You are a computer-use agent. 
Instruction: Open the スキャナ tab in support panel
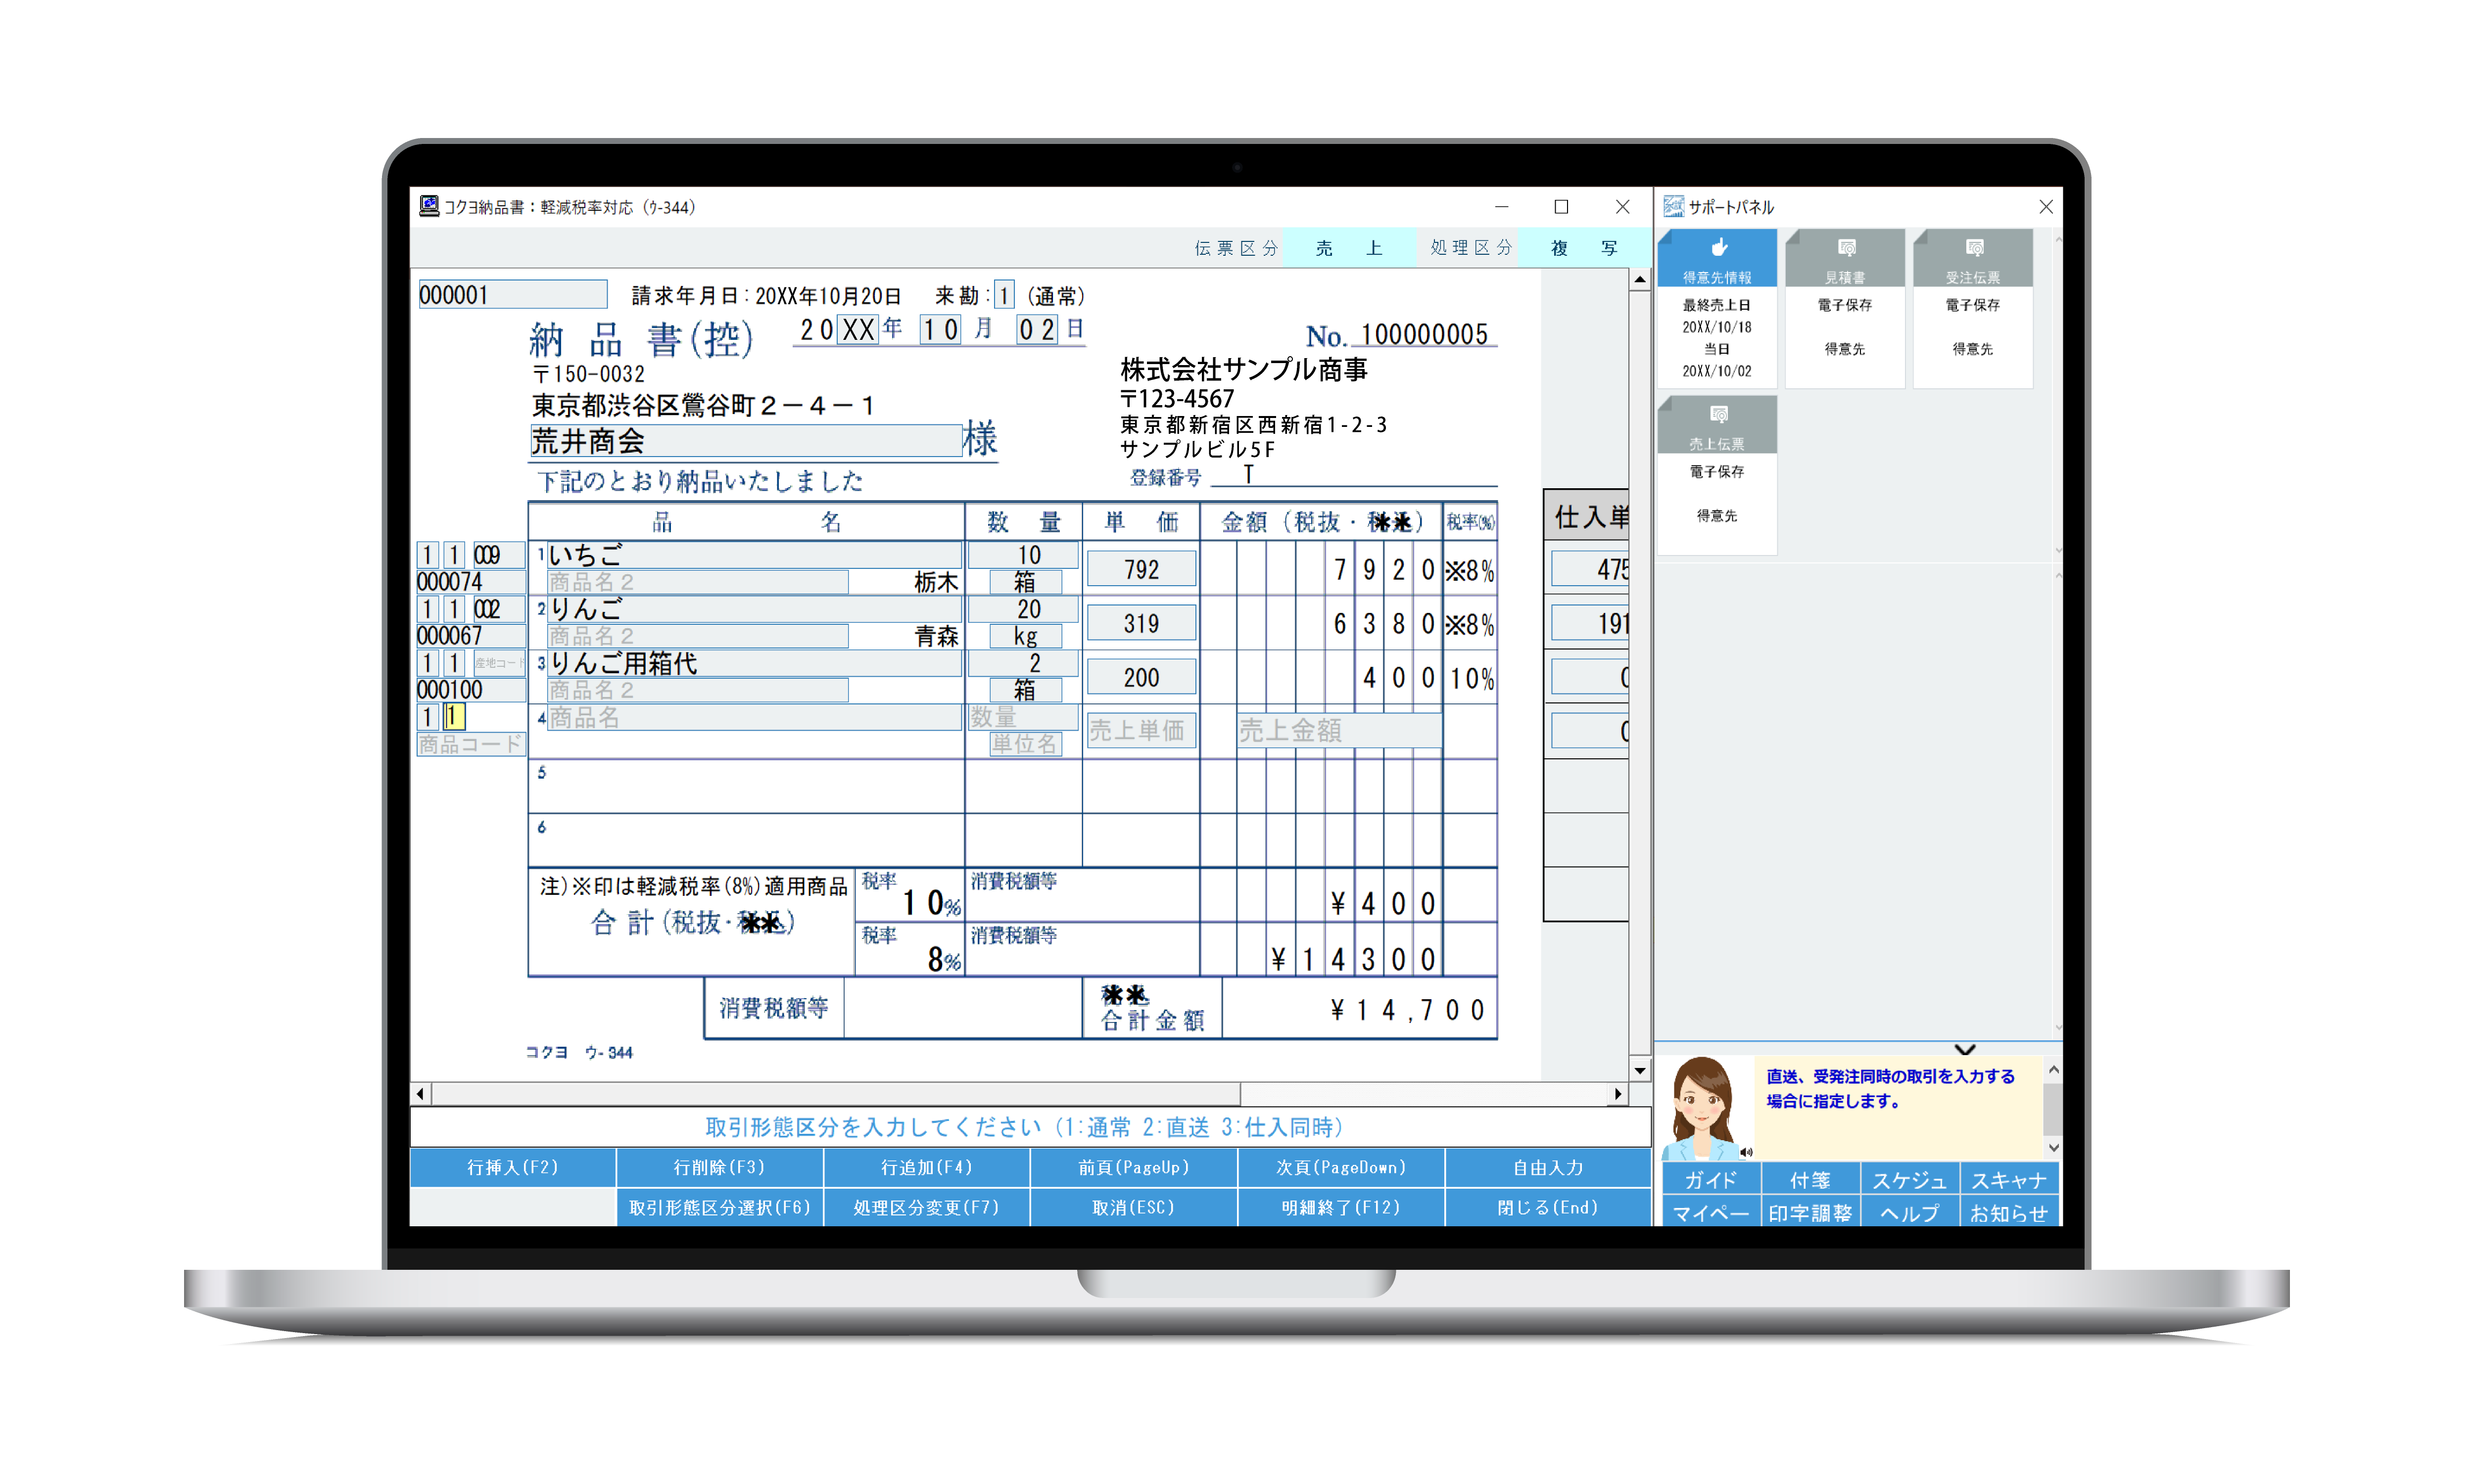click(x=2009, y=1179)
